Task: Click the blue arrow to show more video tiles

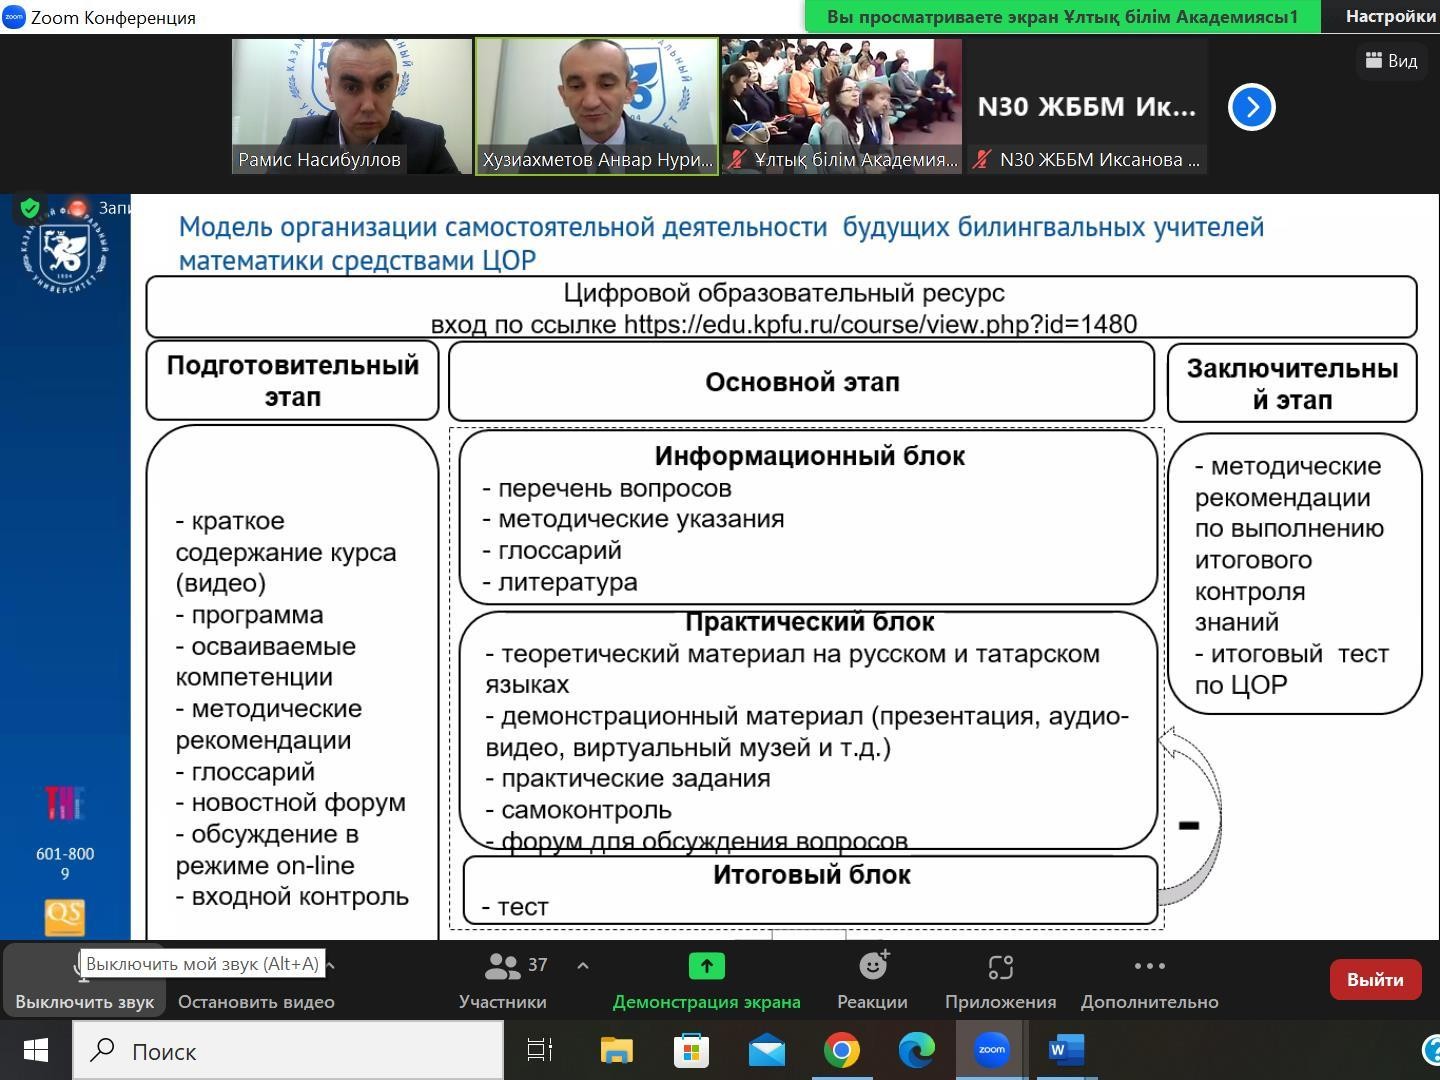Action: [1251, 107]
